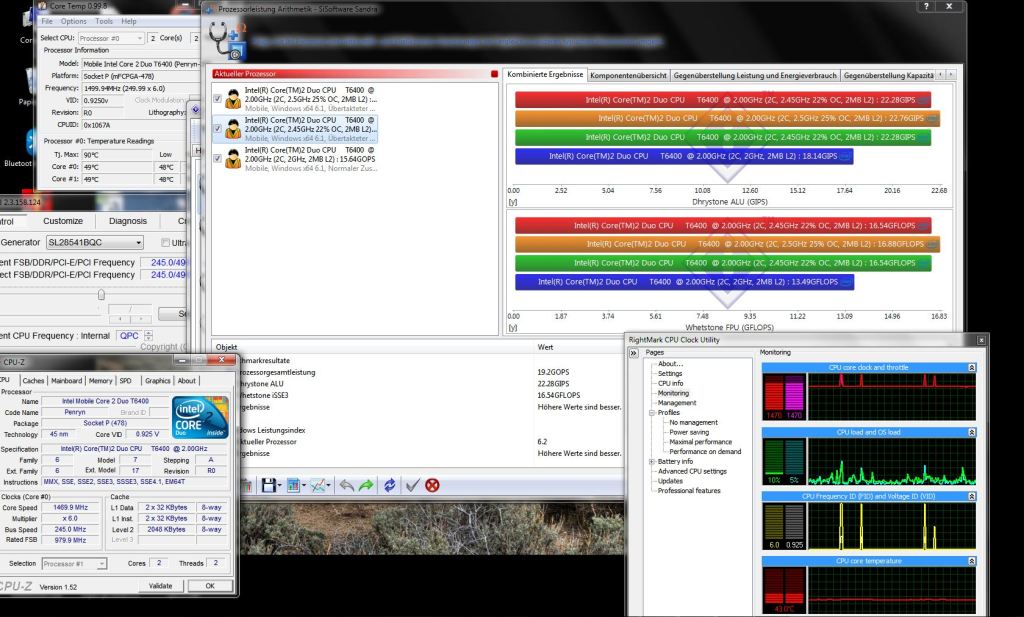Screen dimensions: 1024x617
Task: Click the stethoscope icon in Sandra header
Action: click(227, 40)
